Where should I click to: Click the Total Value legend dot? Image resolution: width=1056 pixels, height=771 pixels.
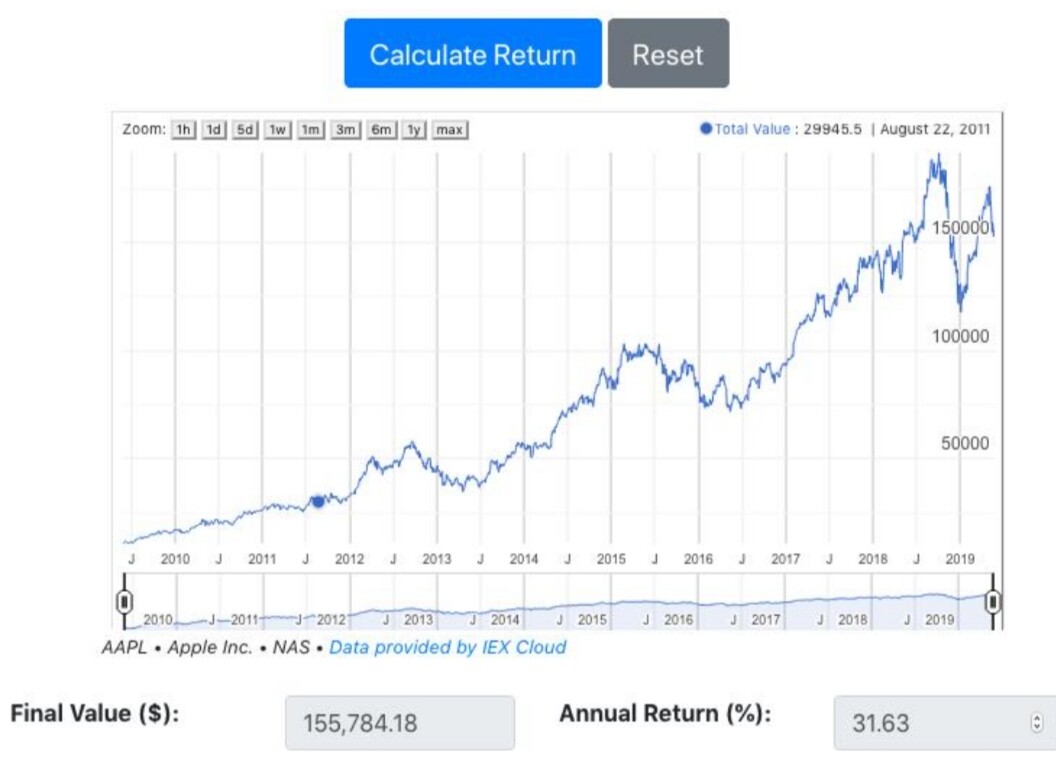(706, 129)
